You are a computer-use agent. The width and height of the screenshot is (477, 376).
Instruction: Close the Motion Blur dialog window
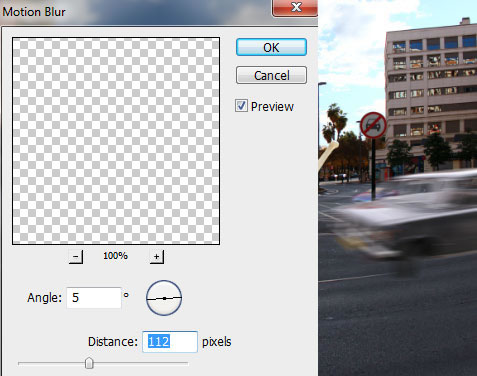coord(295,7)
